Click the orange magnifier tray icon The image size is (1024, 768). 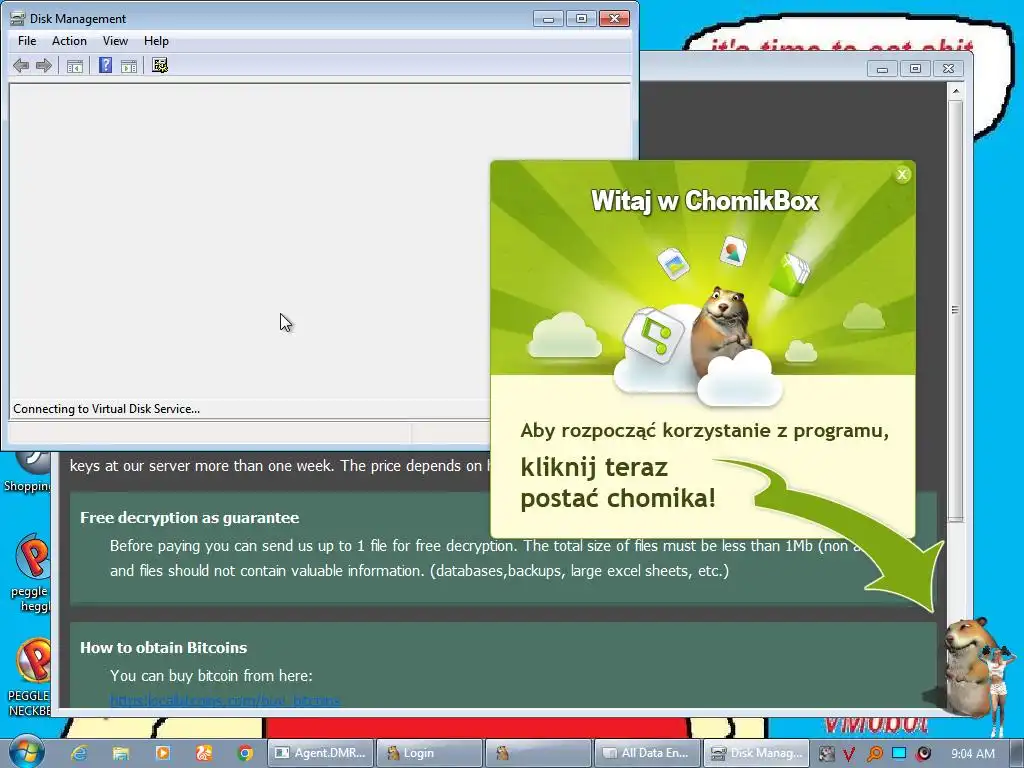click(x=874, y=754)
